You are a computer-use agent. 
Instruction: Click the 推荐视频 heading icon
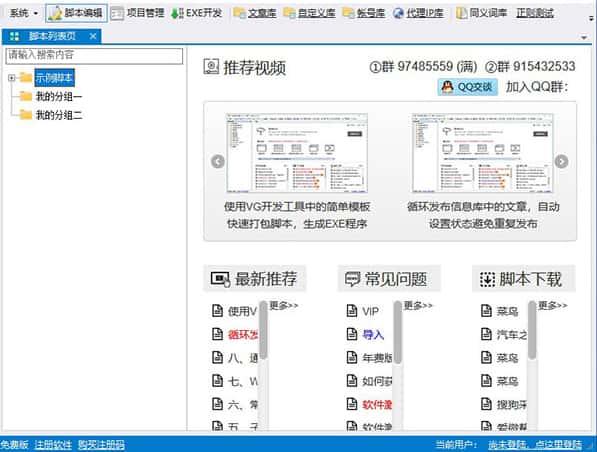click(211, 67)
